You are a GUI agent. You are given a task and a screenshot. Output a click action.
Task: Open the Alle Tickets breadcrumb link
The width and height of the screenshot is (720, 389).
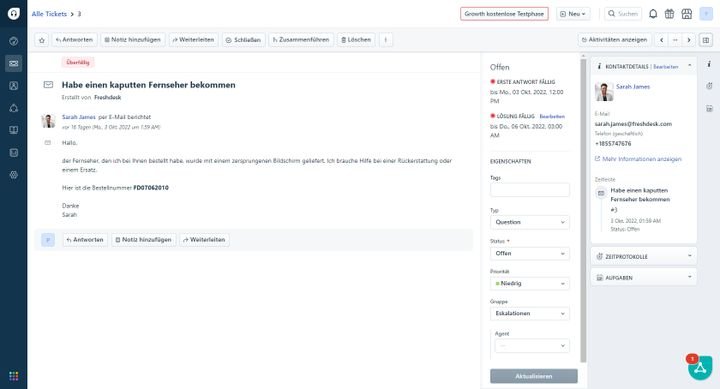click(x=49, y=14)
